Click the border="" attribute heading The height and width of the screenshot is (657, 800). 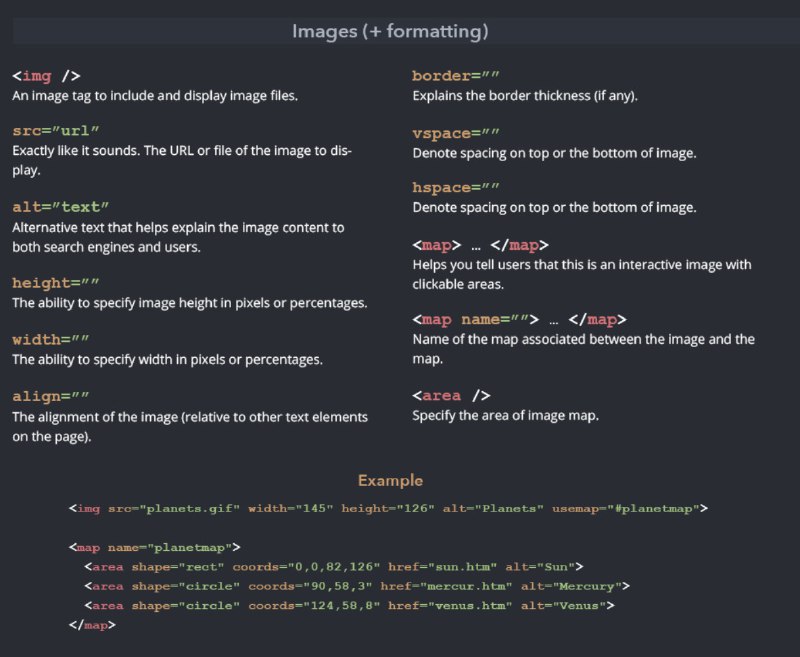pos(456,76)
